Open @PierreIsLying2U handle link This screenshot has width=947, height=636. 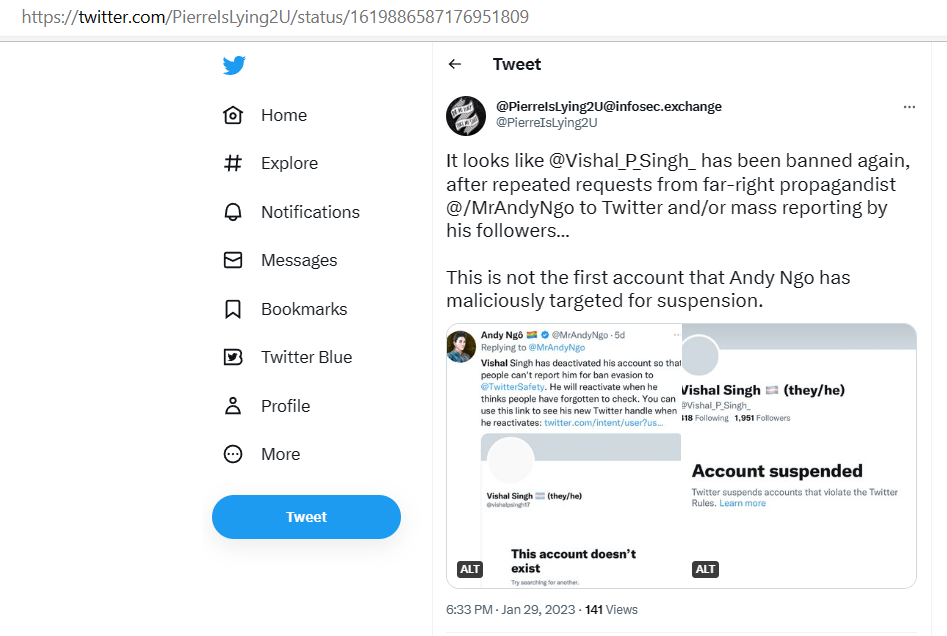546,123
